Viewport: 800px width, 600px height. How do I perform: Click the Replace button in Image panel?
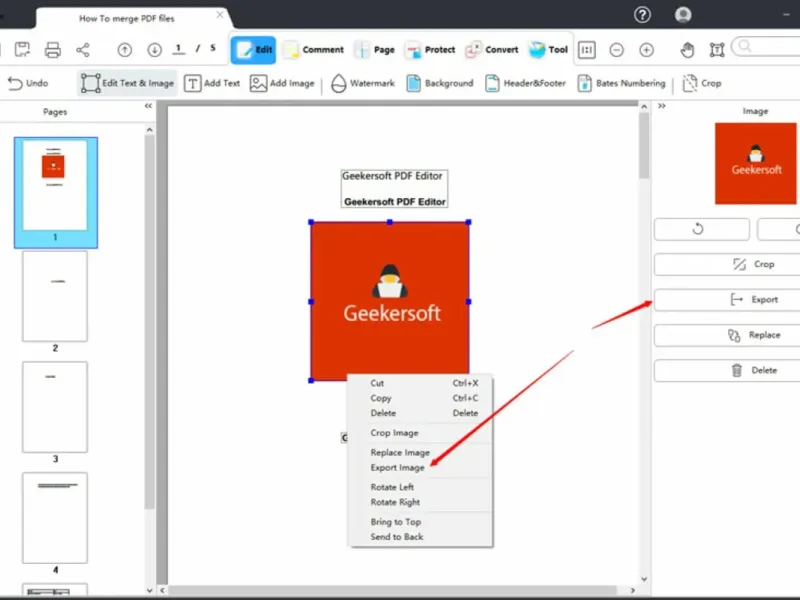pyautogui.click(x=728, y=335)
